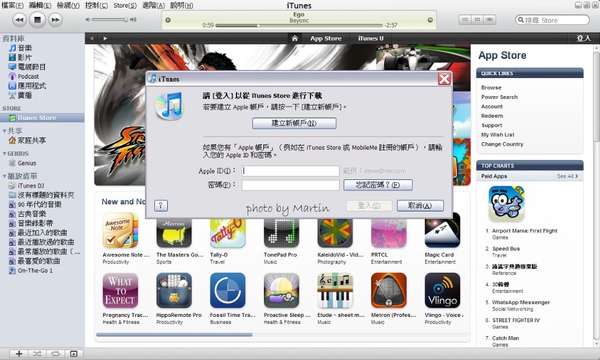Click 取消 to cancel the dialog
The height and width of the screenshot is (360, 600).
click(x=420, y=206)
